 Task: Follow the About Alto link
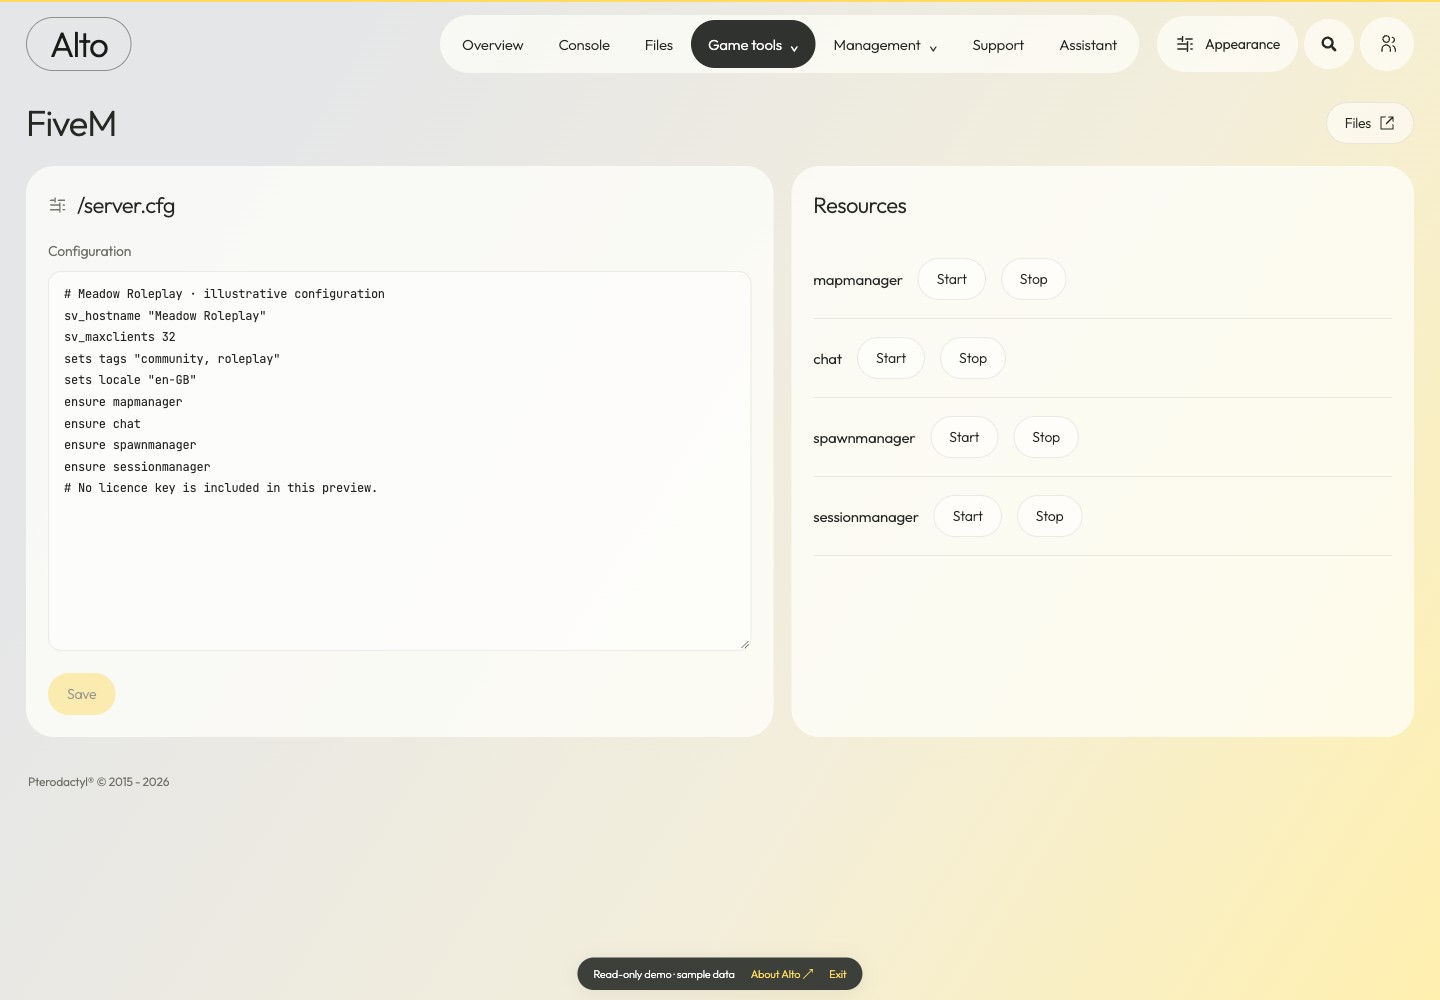click(x=782, y=974)
